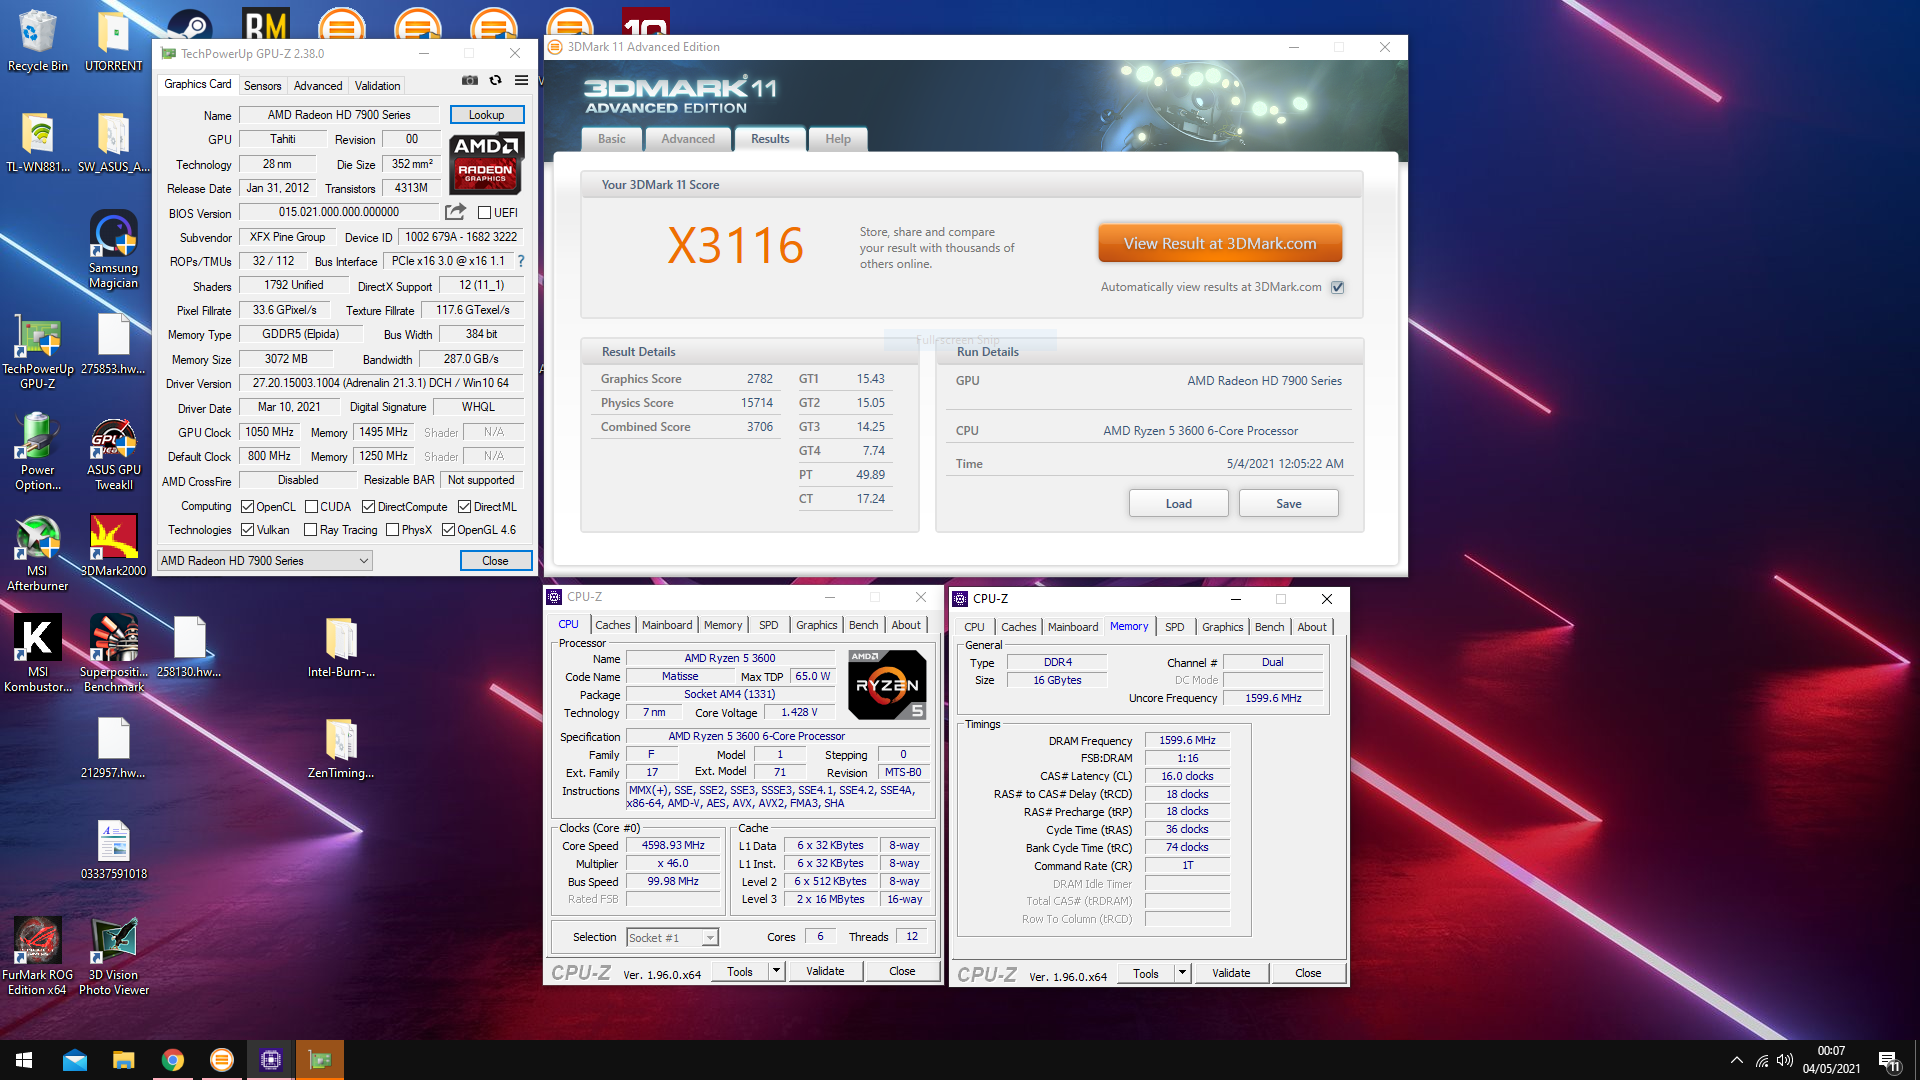Open Google Chrome from the taskbar
This screenshot has width=1920, height=1080.
173,1060
